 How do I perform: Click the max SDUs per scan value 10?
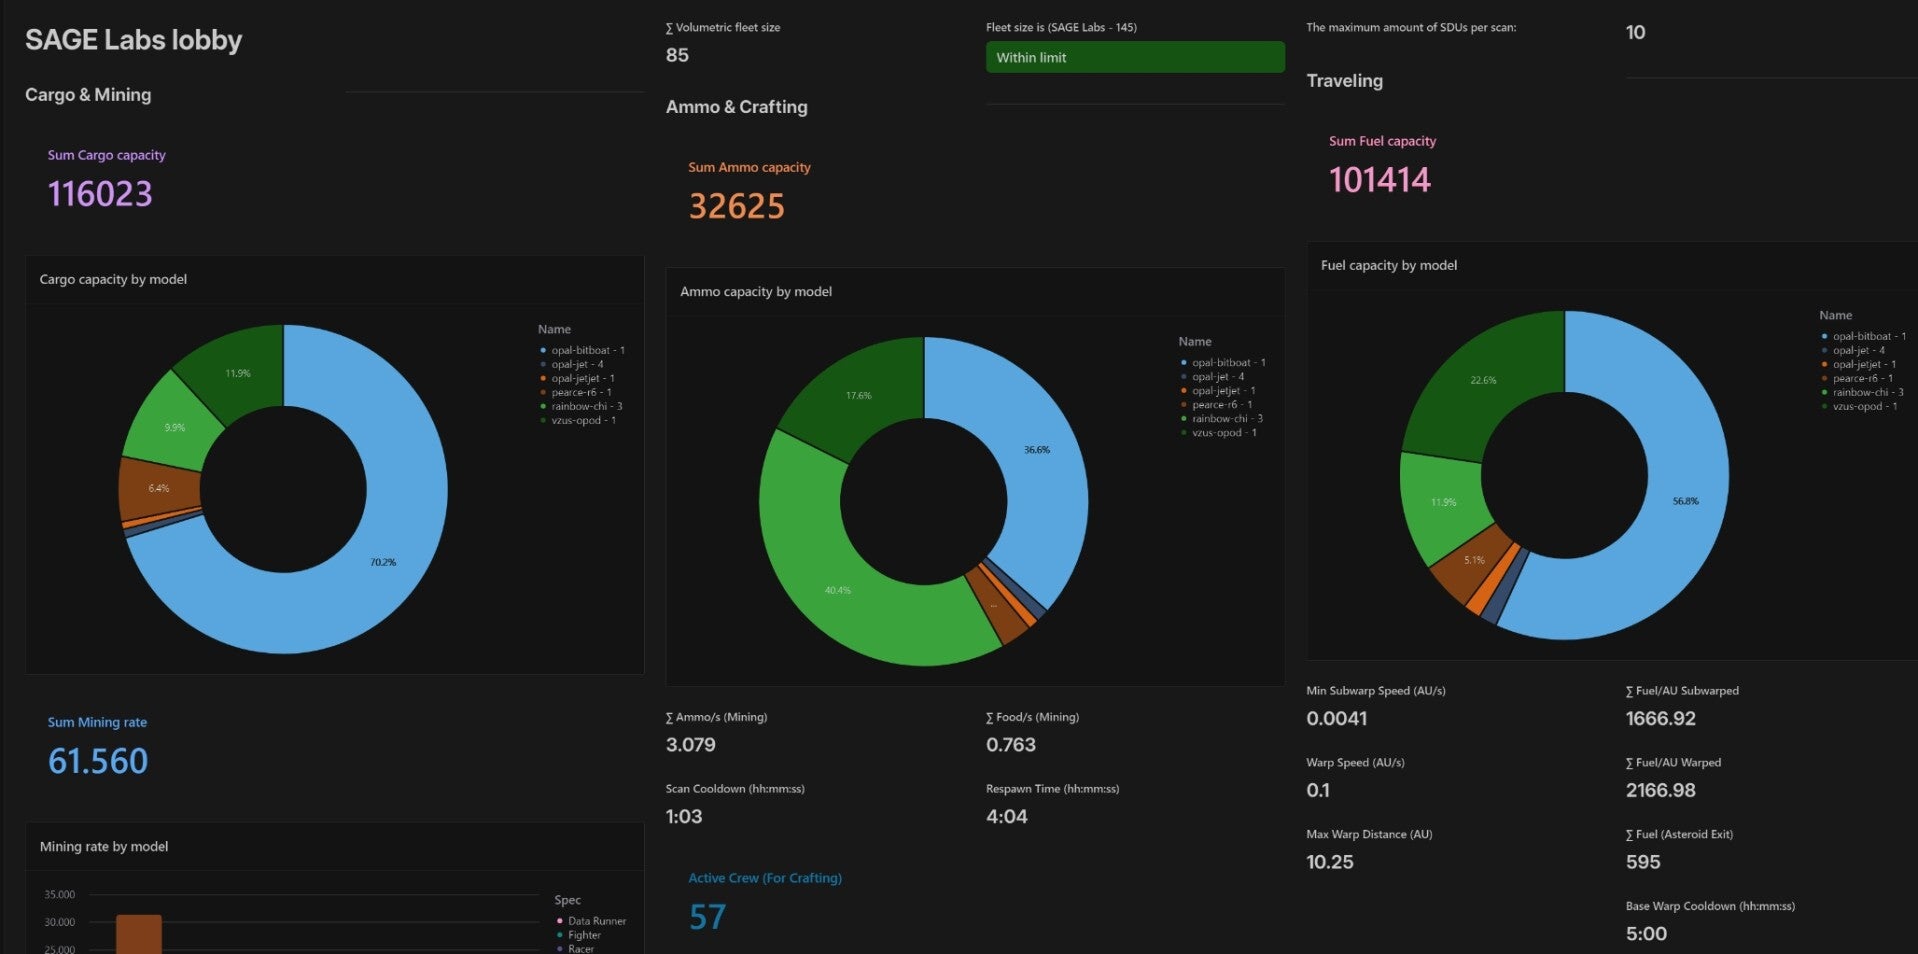click(x=1636, y=32)
